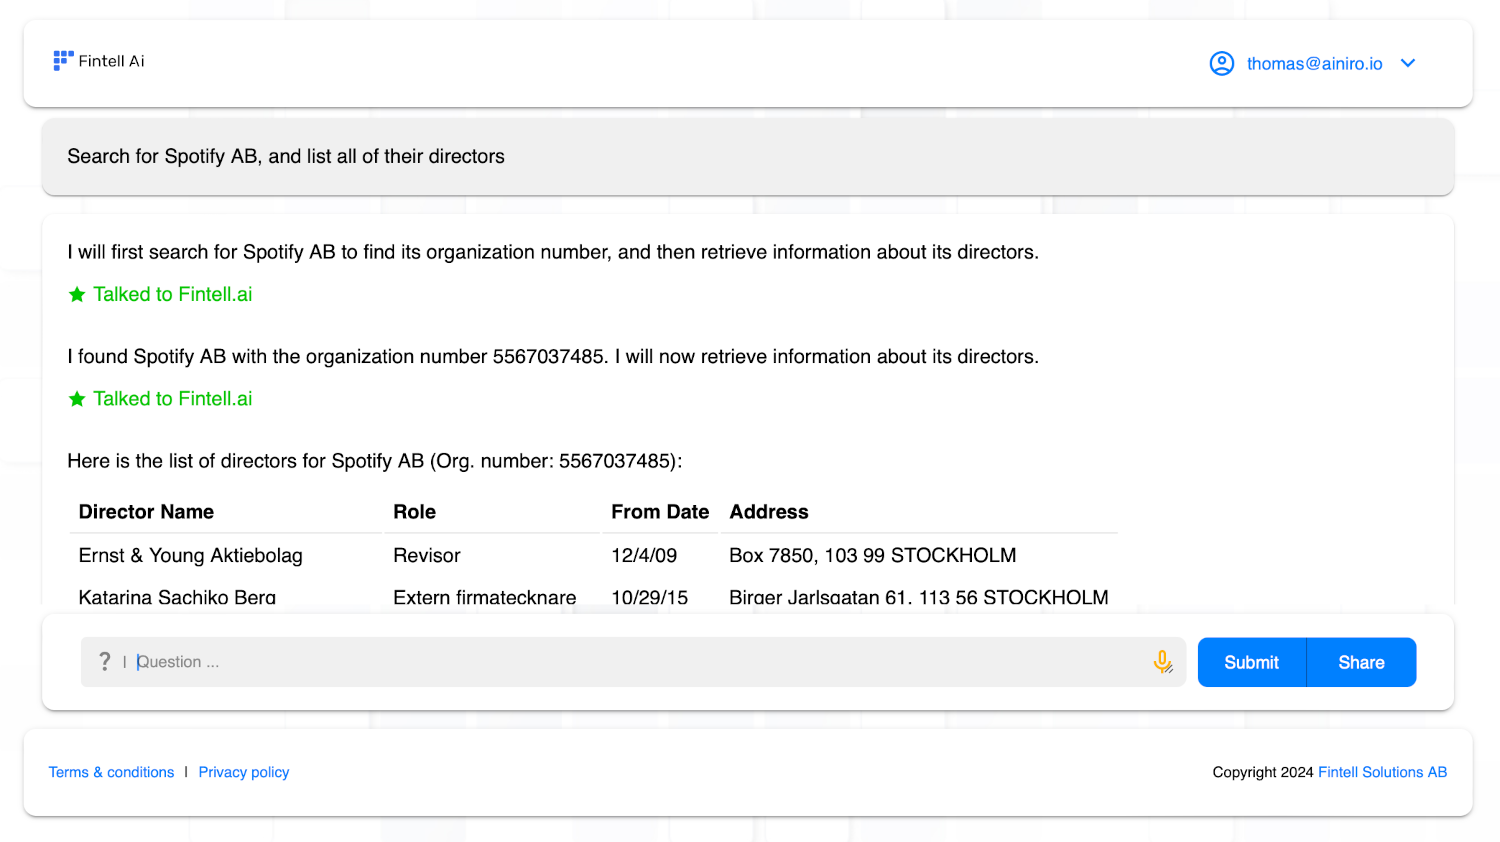The height and width of the screenshot is (842, 1500).
Task: Open the Privacy policy link
Action: (x=244, y=772)
